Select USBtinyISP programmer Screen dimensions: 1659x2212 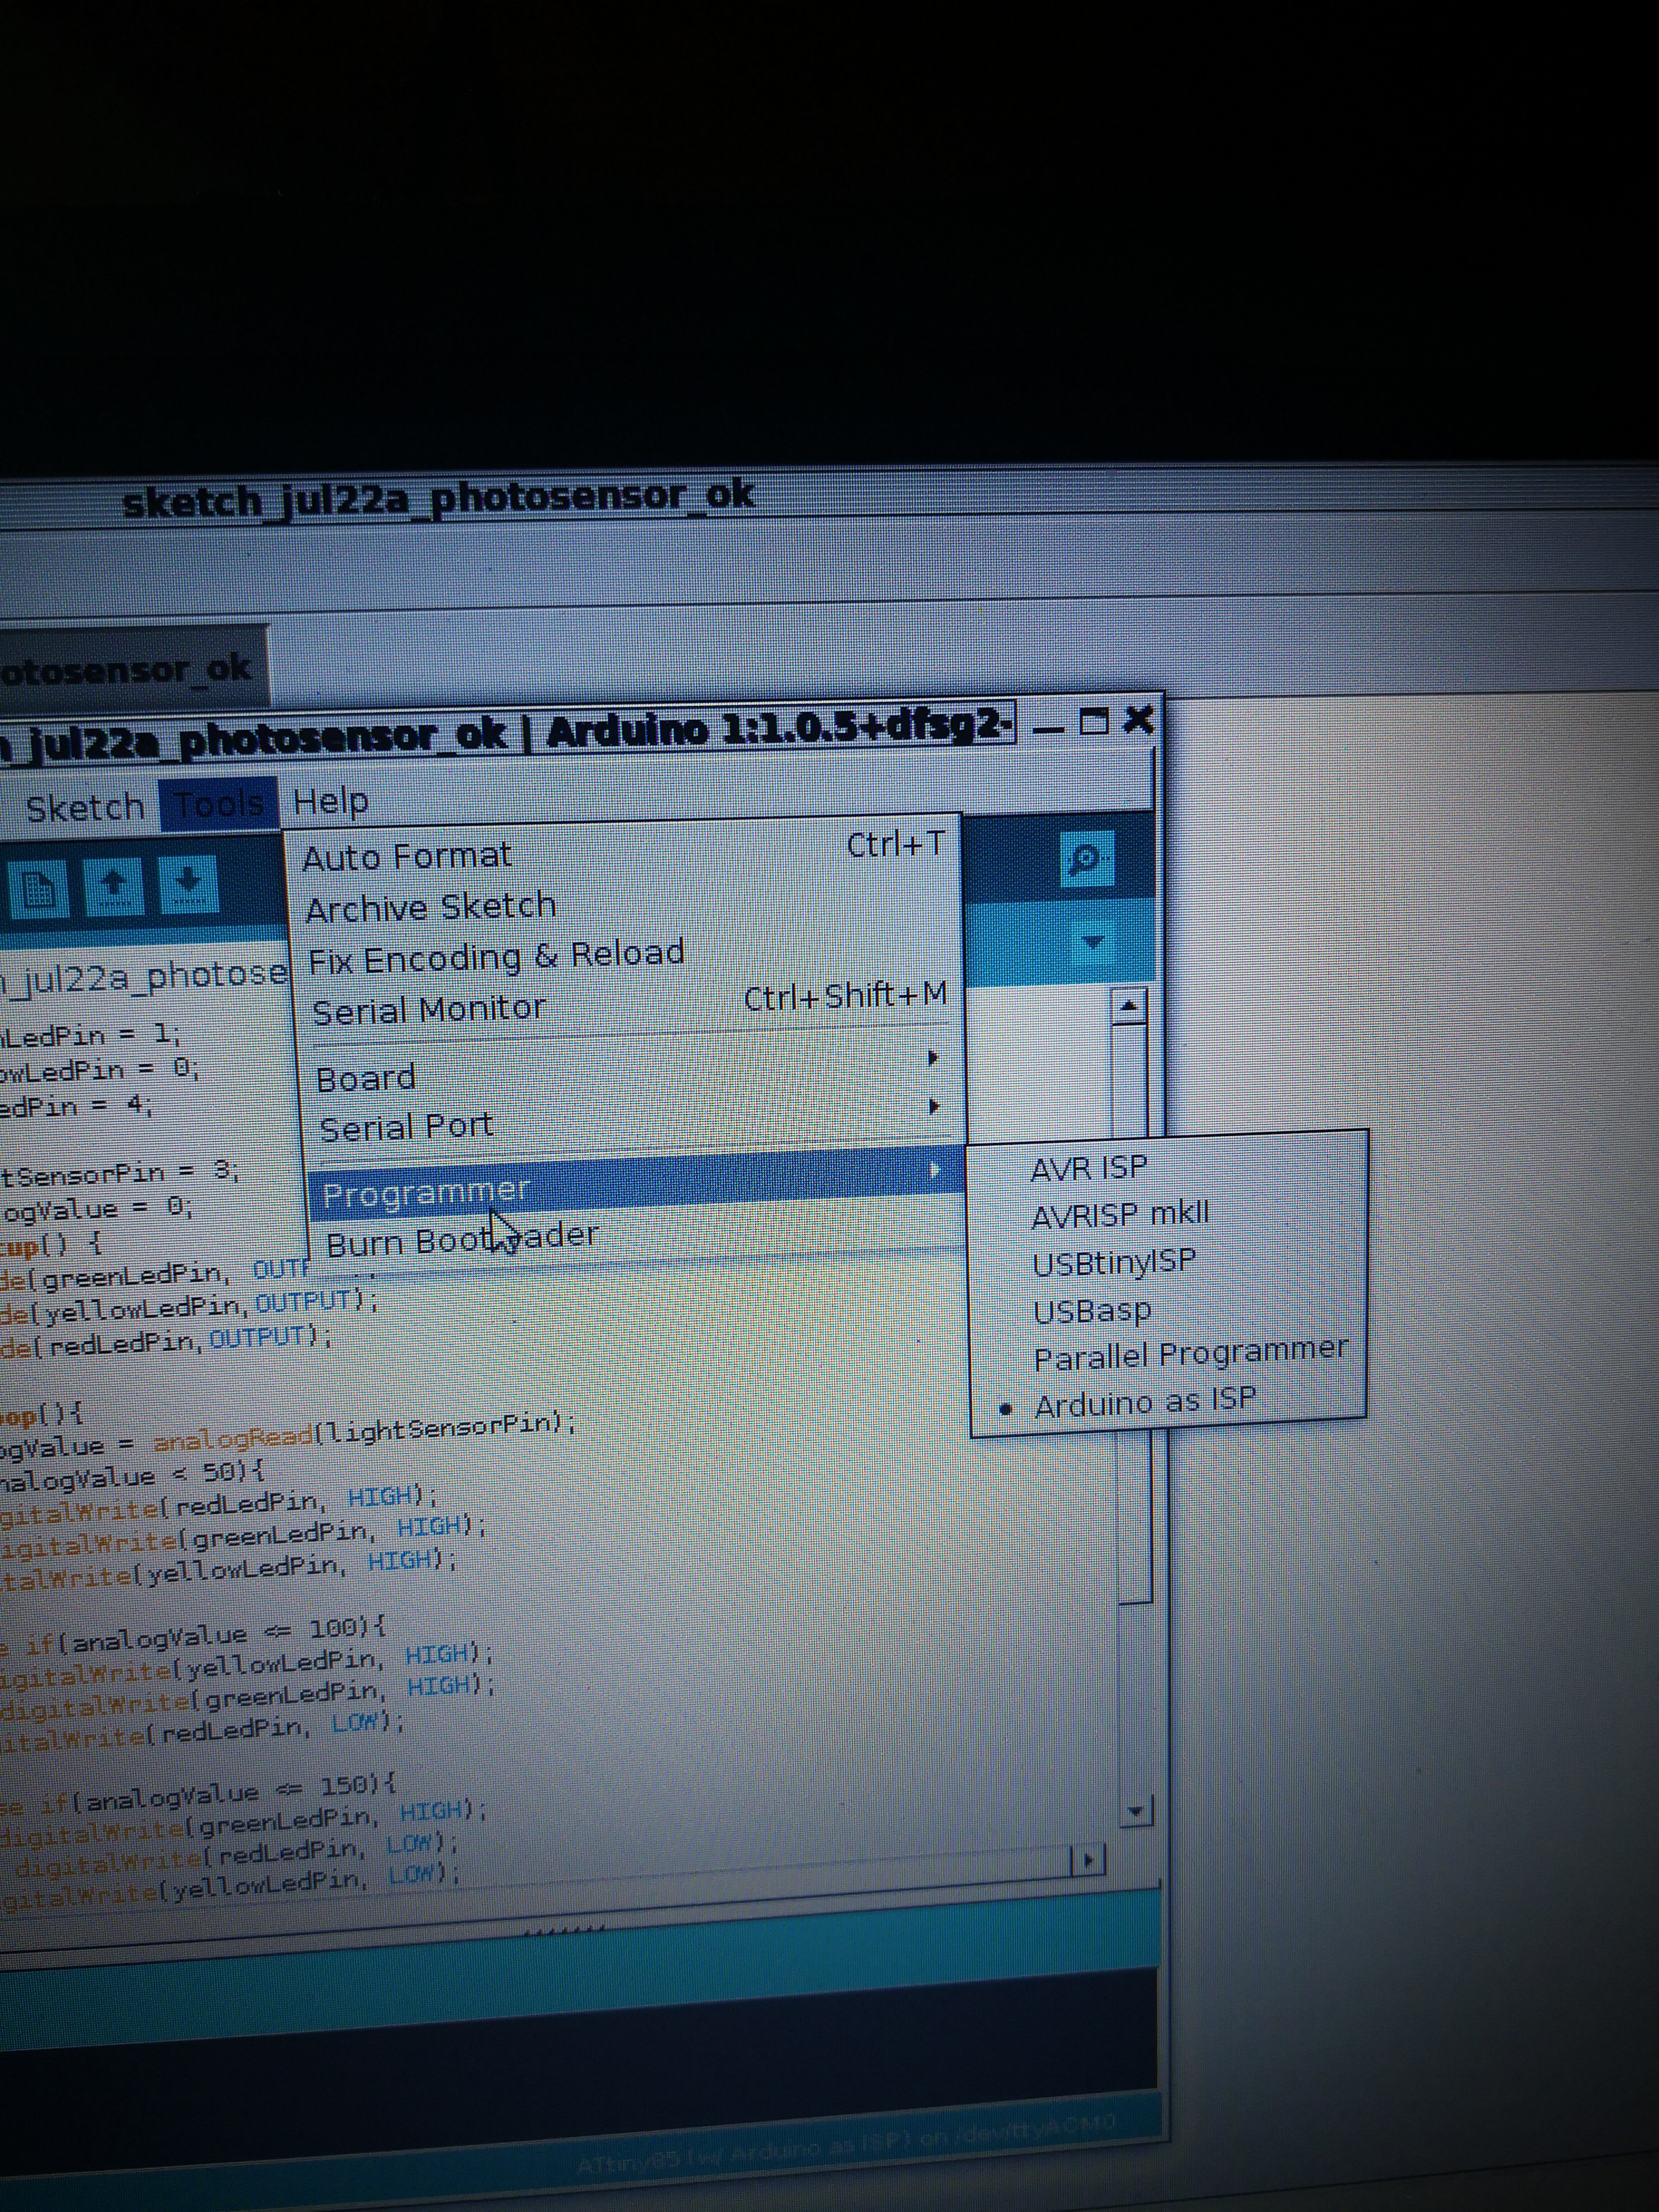(x=1168, y=1262)
